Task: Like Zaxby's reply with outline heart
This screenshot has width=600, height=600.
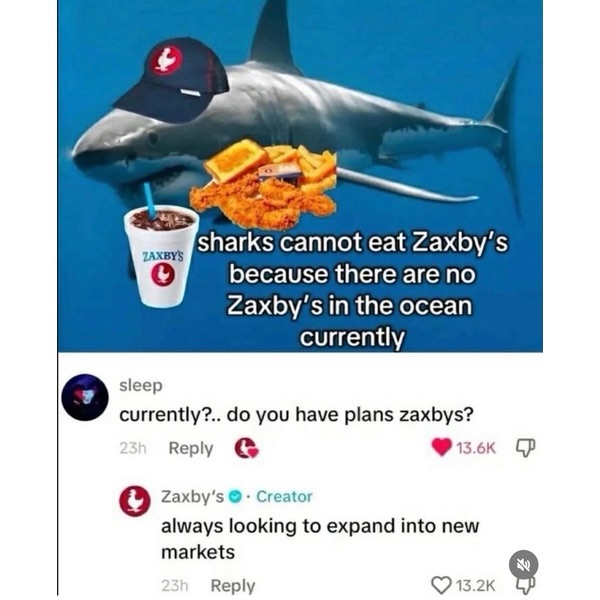Action: tap(441, 585)
